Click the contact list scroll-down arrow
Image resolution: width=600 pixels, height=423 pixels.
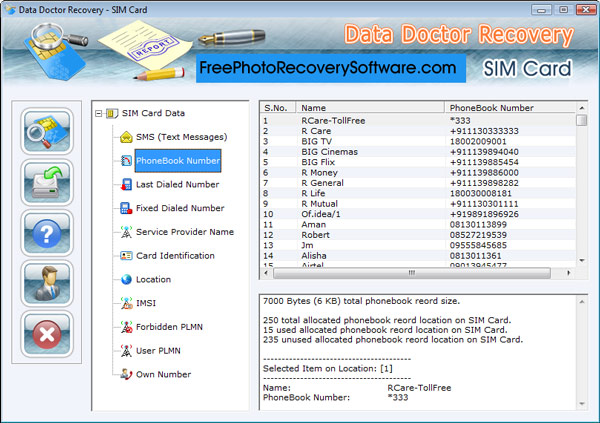coord(582,261)
